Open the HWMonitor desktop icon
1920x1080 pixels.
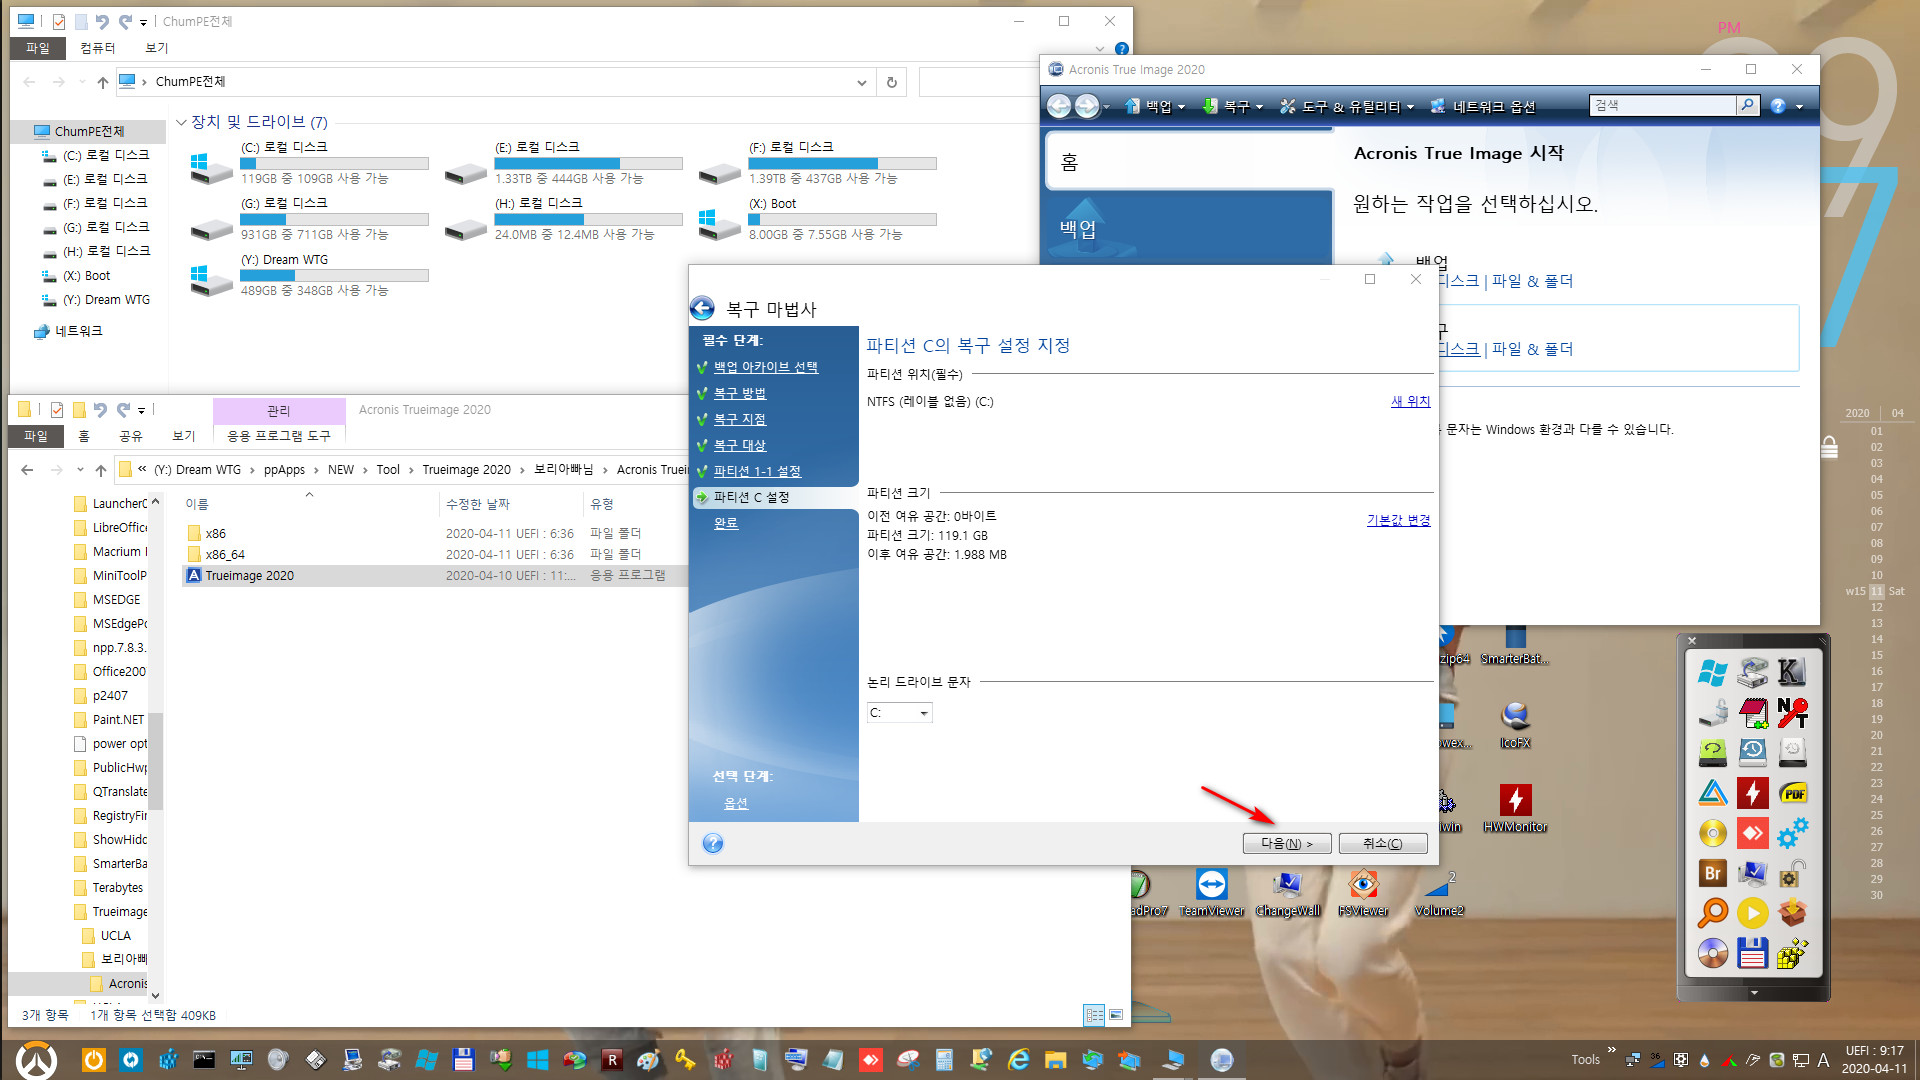[x=1515, y=808]
